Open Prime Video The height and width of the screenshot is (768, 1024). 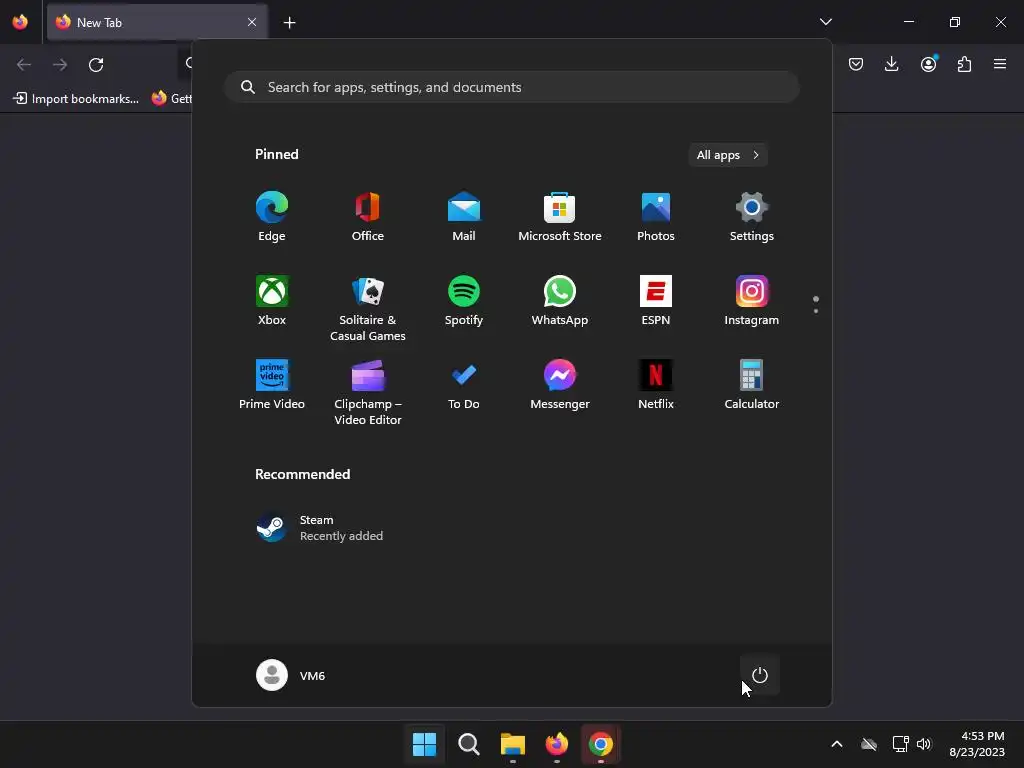(x=272, y=385)
